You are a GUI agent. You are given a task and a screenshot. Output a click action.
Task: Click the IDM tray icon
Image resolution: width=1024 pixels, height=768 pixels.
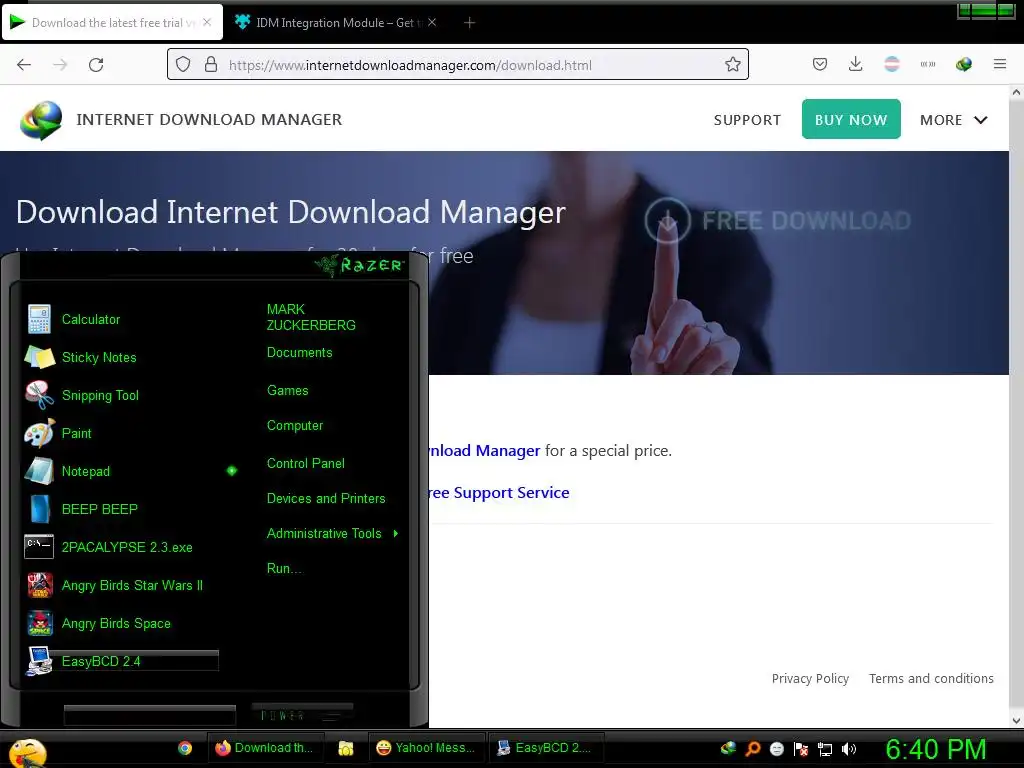pyautogui.click(x=728, y=748)
